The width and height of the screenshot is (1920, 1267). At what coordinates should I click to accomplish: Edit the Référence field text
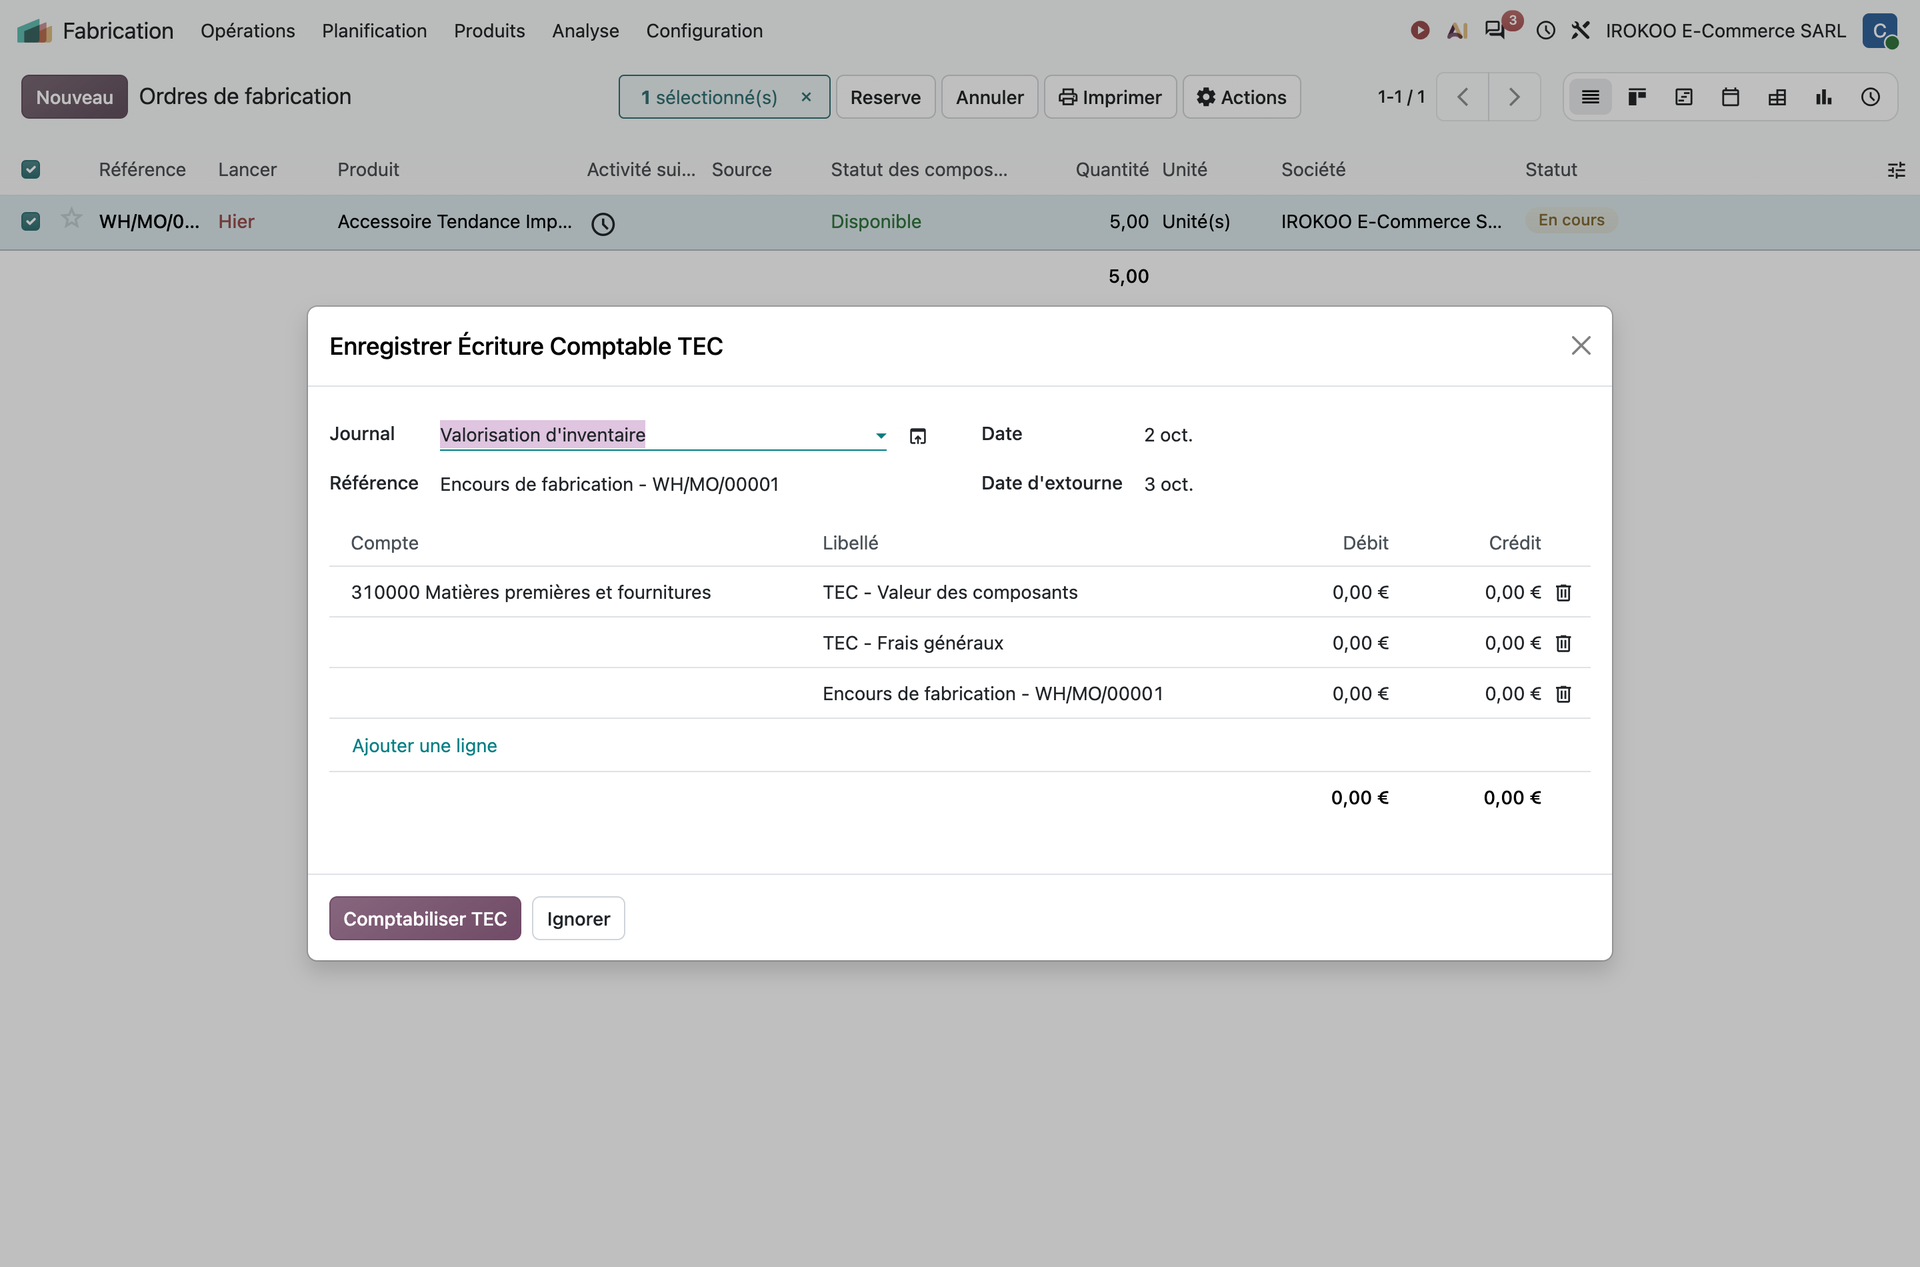663,485
